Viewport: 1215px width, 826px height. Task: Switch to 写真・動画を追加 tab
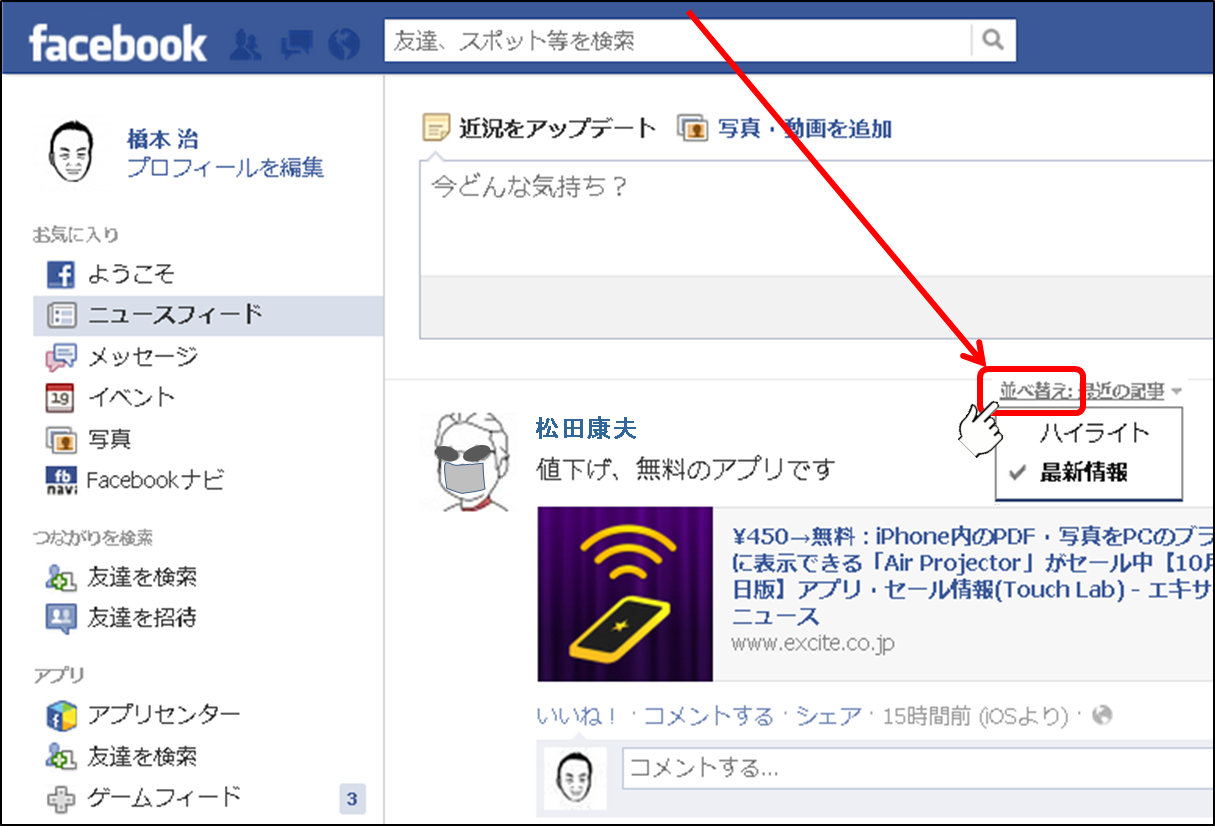pyautogui.click(x=803, y=129)
